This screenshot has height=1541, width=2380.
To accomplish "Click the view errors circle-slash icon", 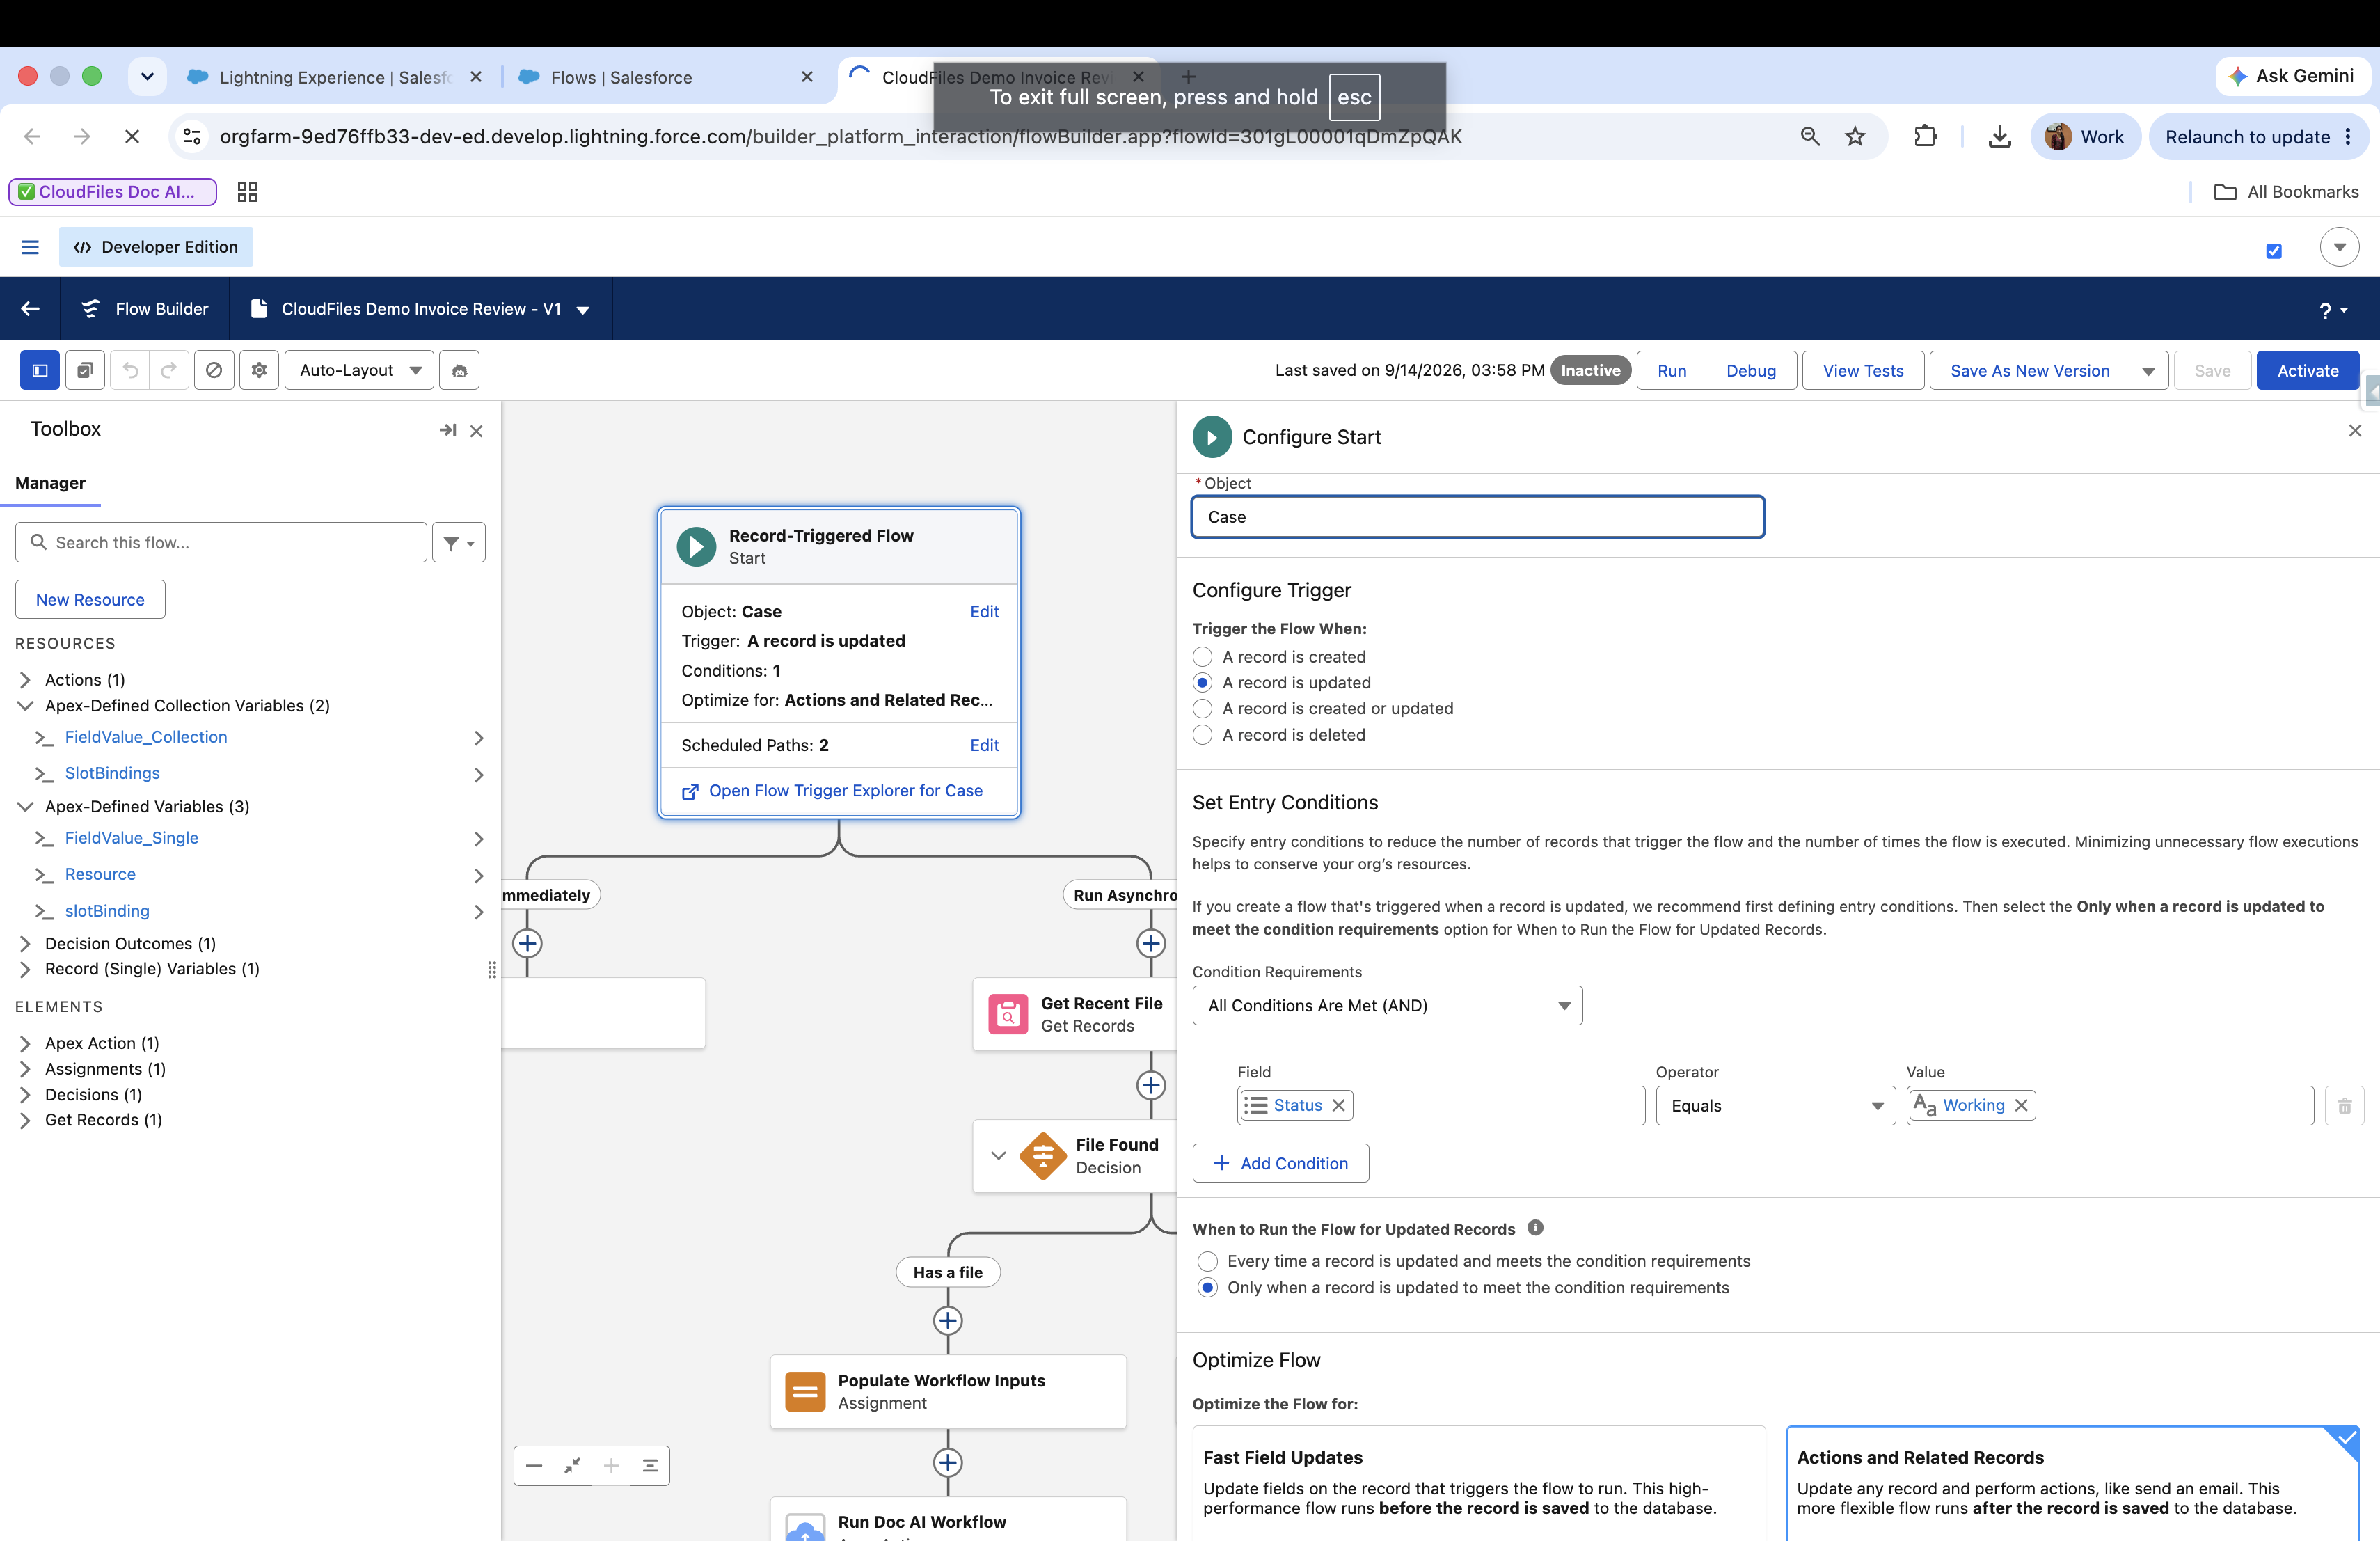I will pos(214,370).
